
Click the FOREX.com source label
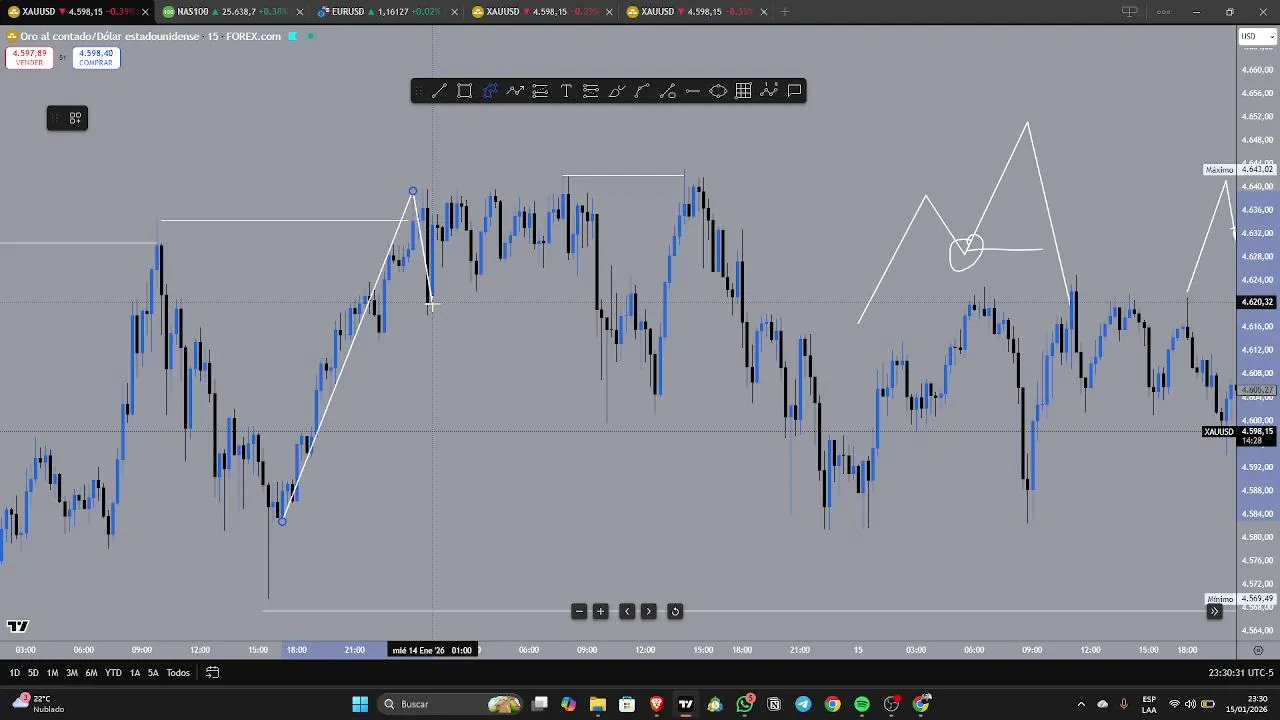(254, 36)
